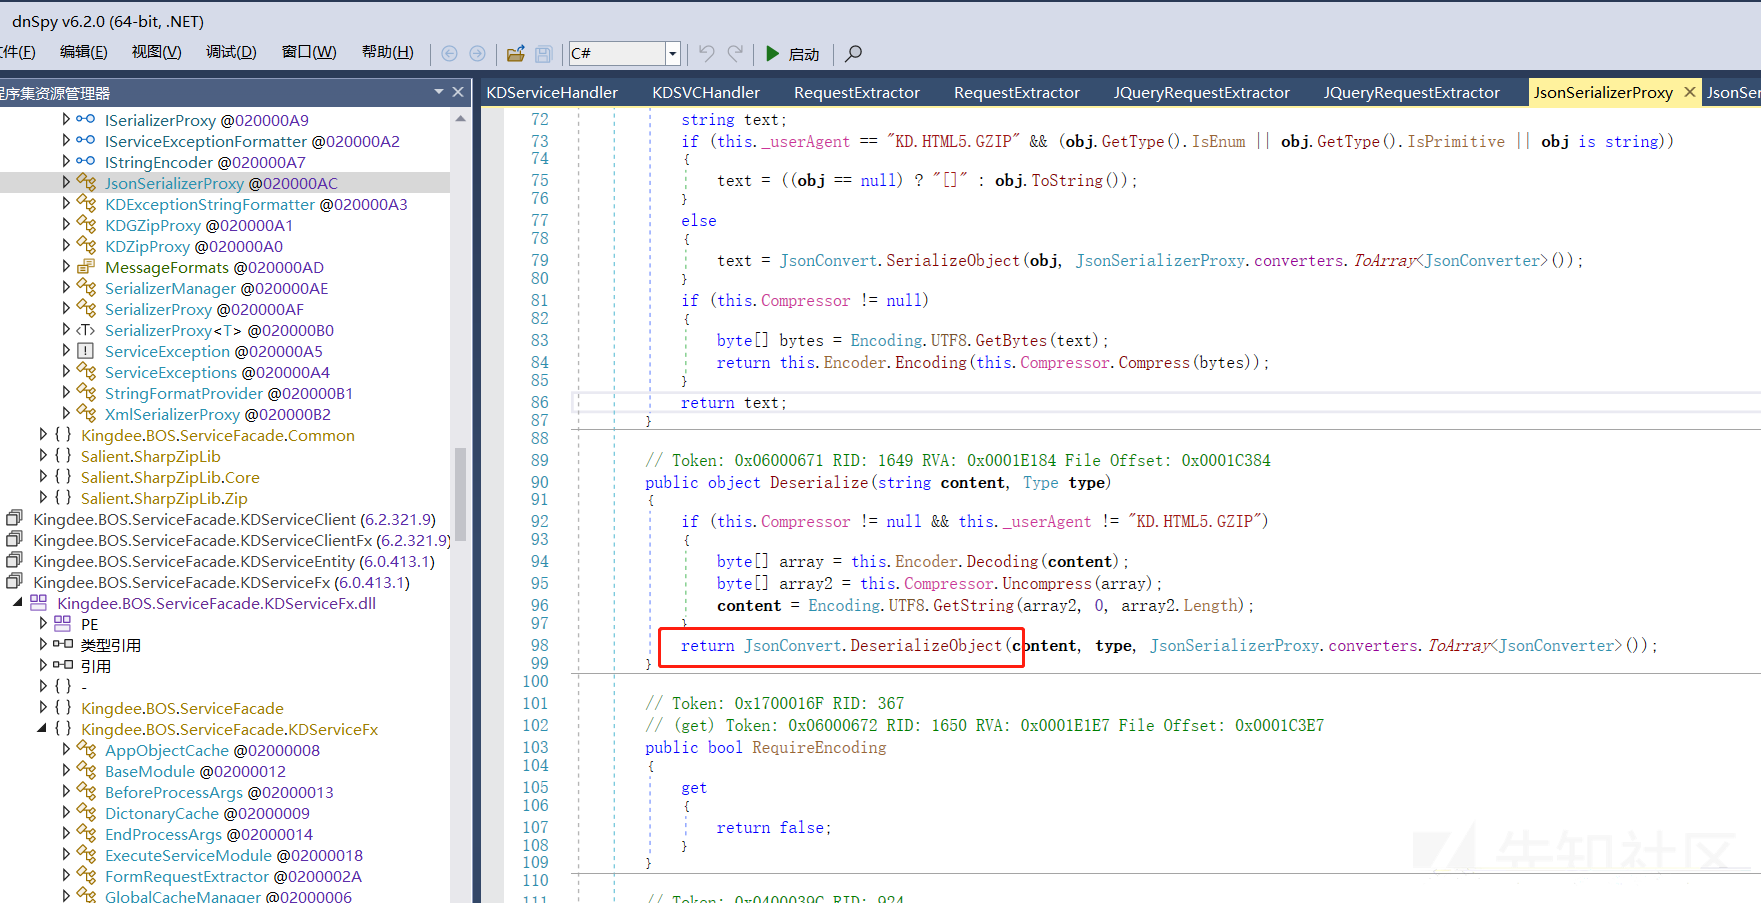Select Kingdee.BOS.ServiceFacade.KDServiceEntity assembly
Viewport: 1761px width, 903px height.
pyautogui.click(x=234, y=561)
